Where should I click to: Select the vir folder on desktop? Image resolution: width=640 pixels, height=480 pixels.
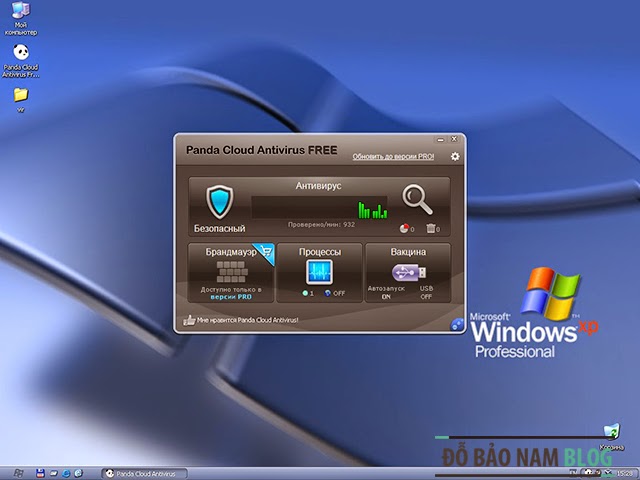20,100
